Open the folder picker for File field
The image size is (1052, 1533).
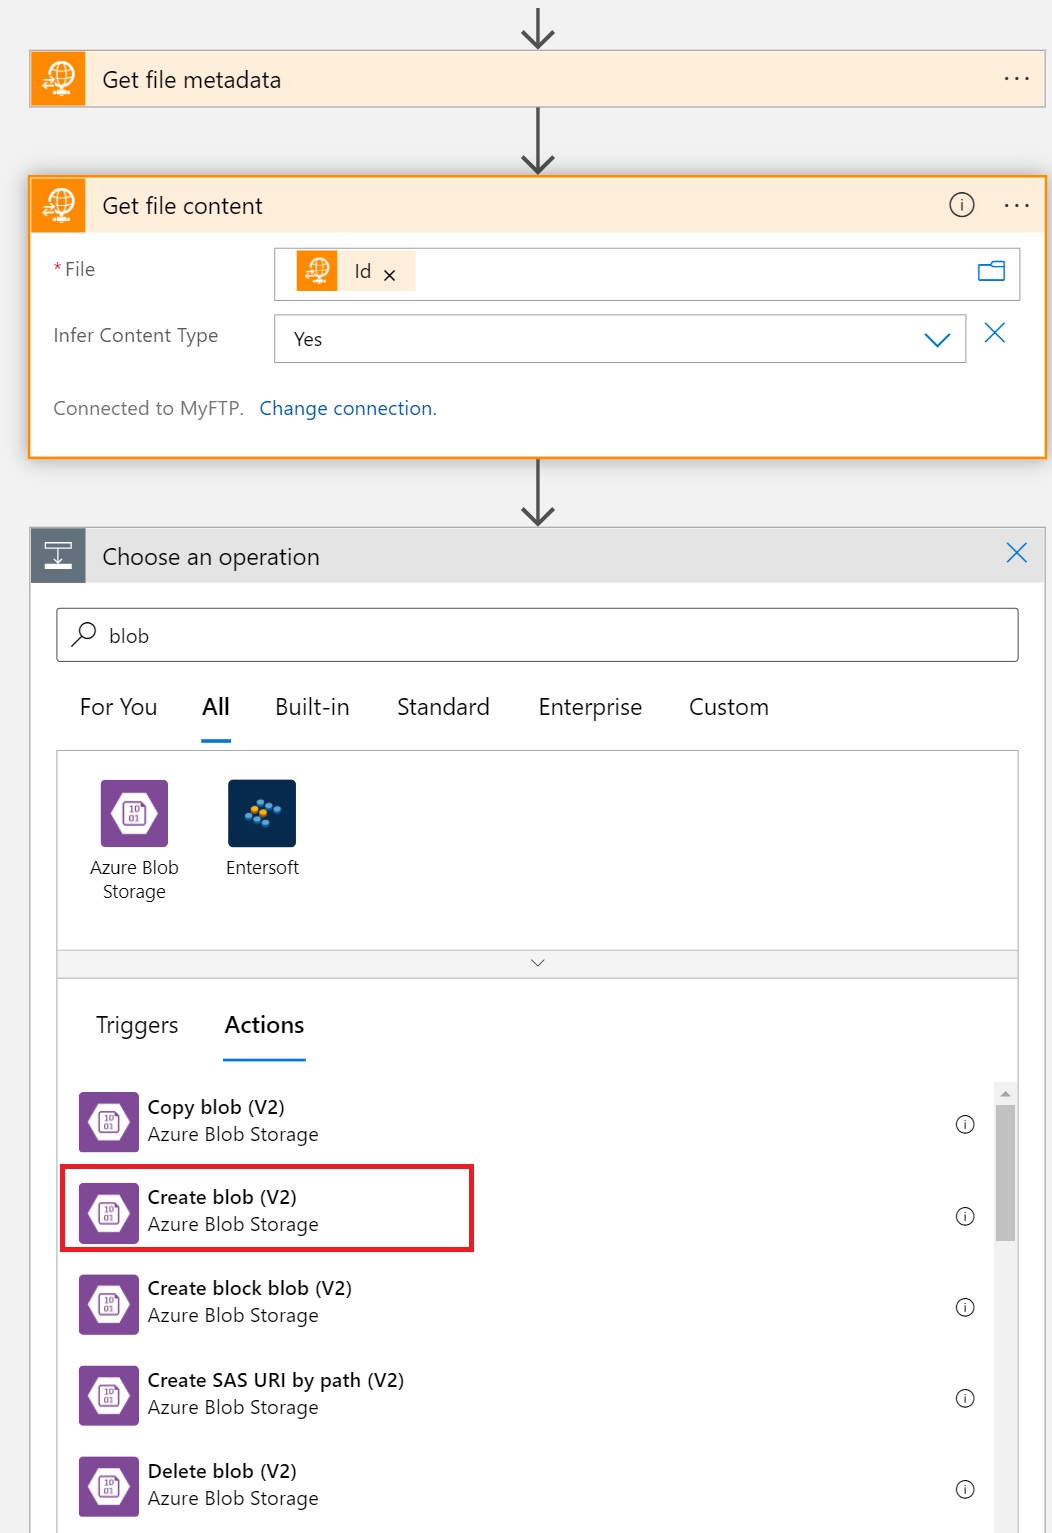(990, 271)
